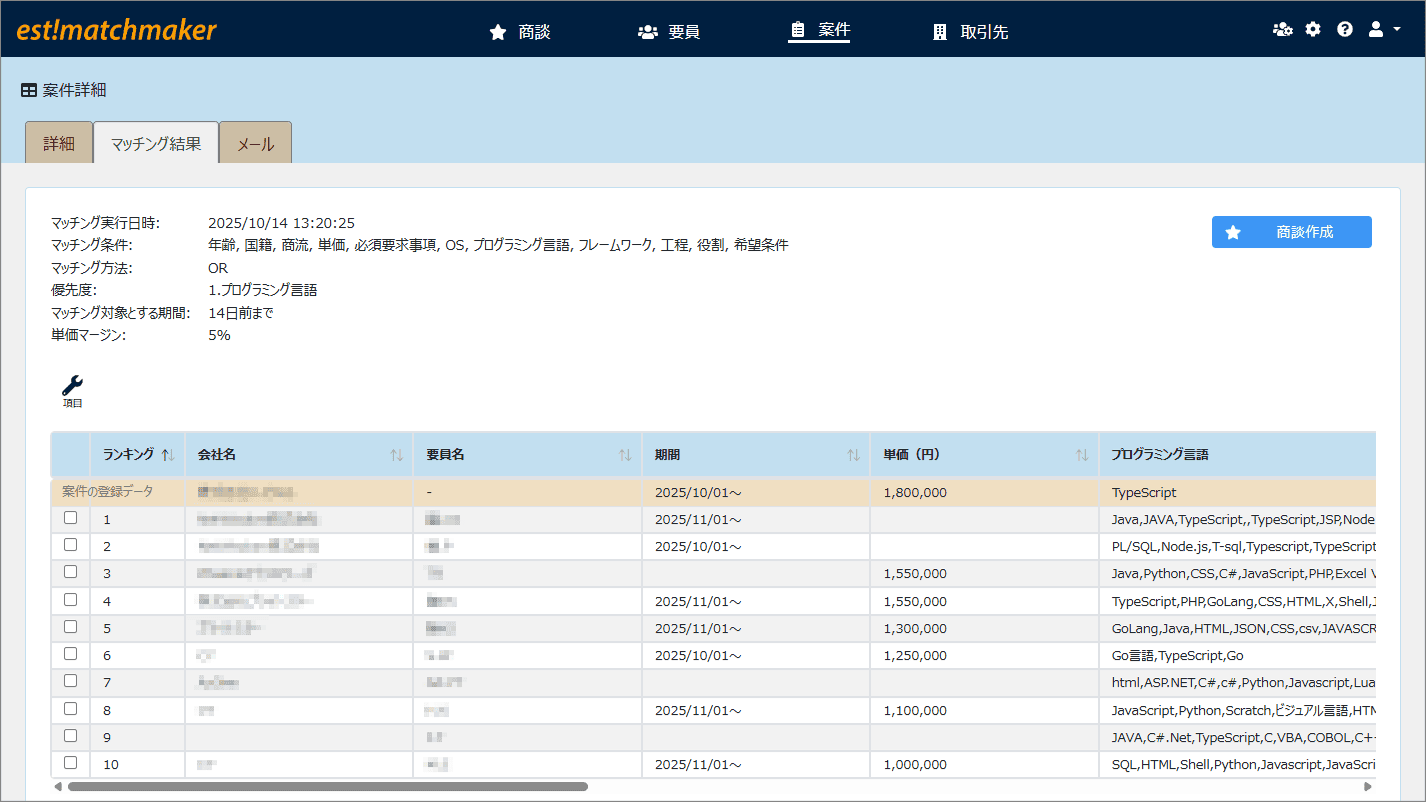Screen dimensions: 1426x802
Task: Click the user management icon beside the gear
Action: pos(1282,29)
